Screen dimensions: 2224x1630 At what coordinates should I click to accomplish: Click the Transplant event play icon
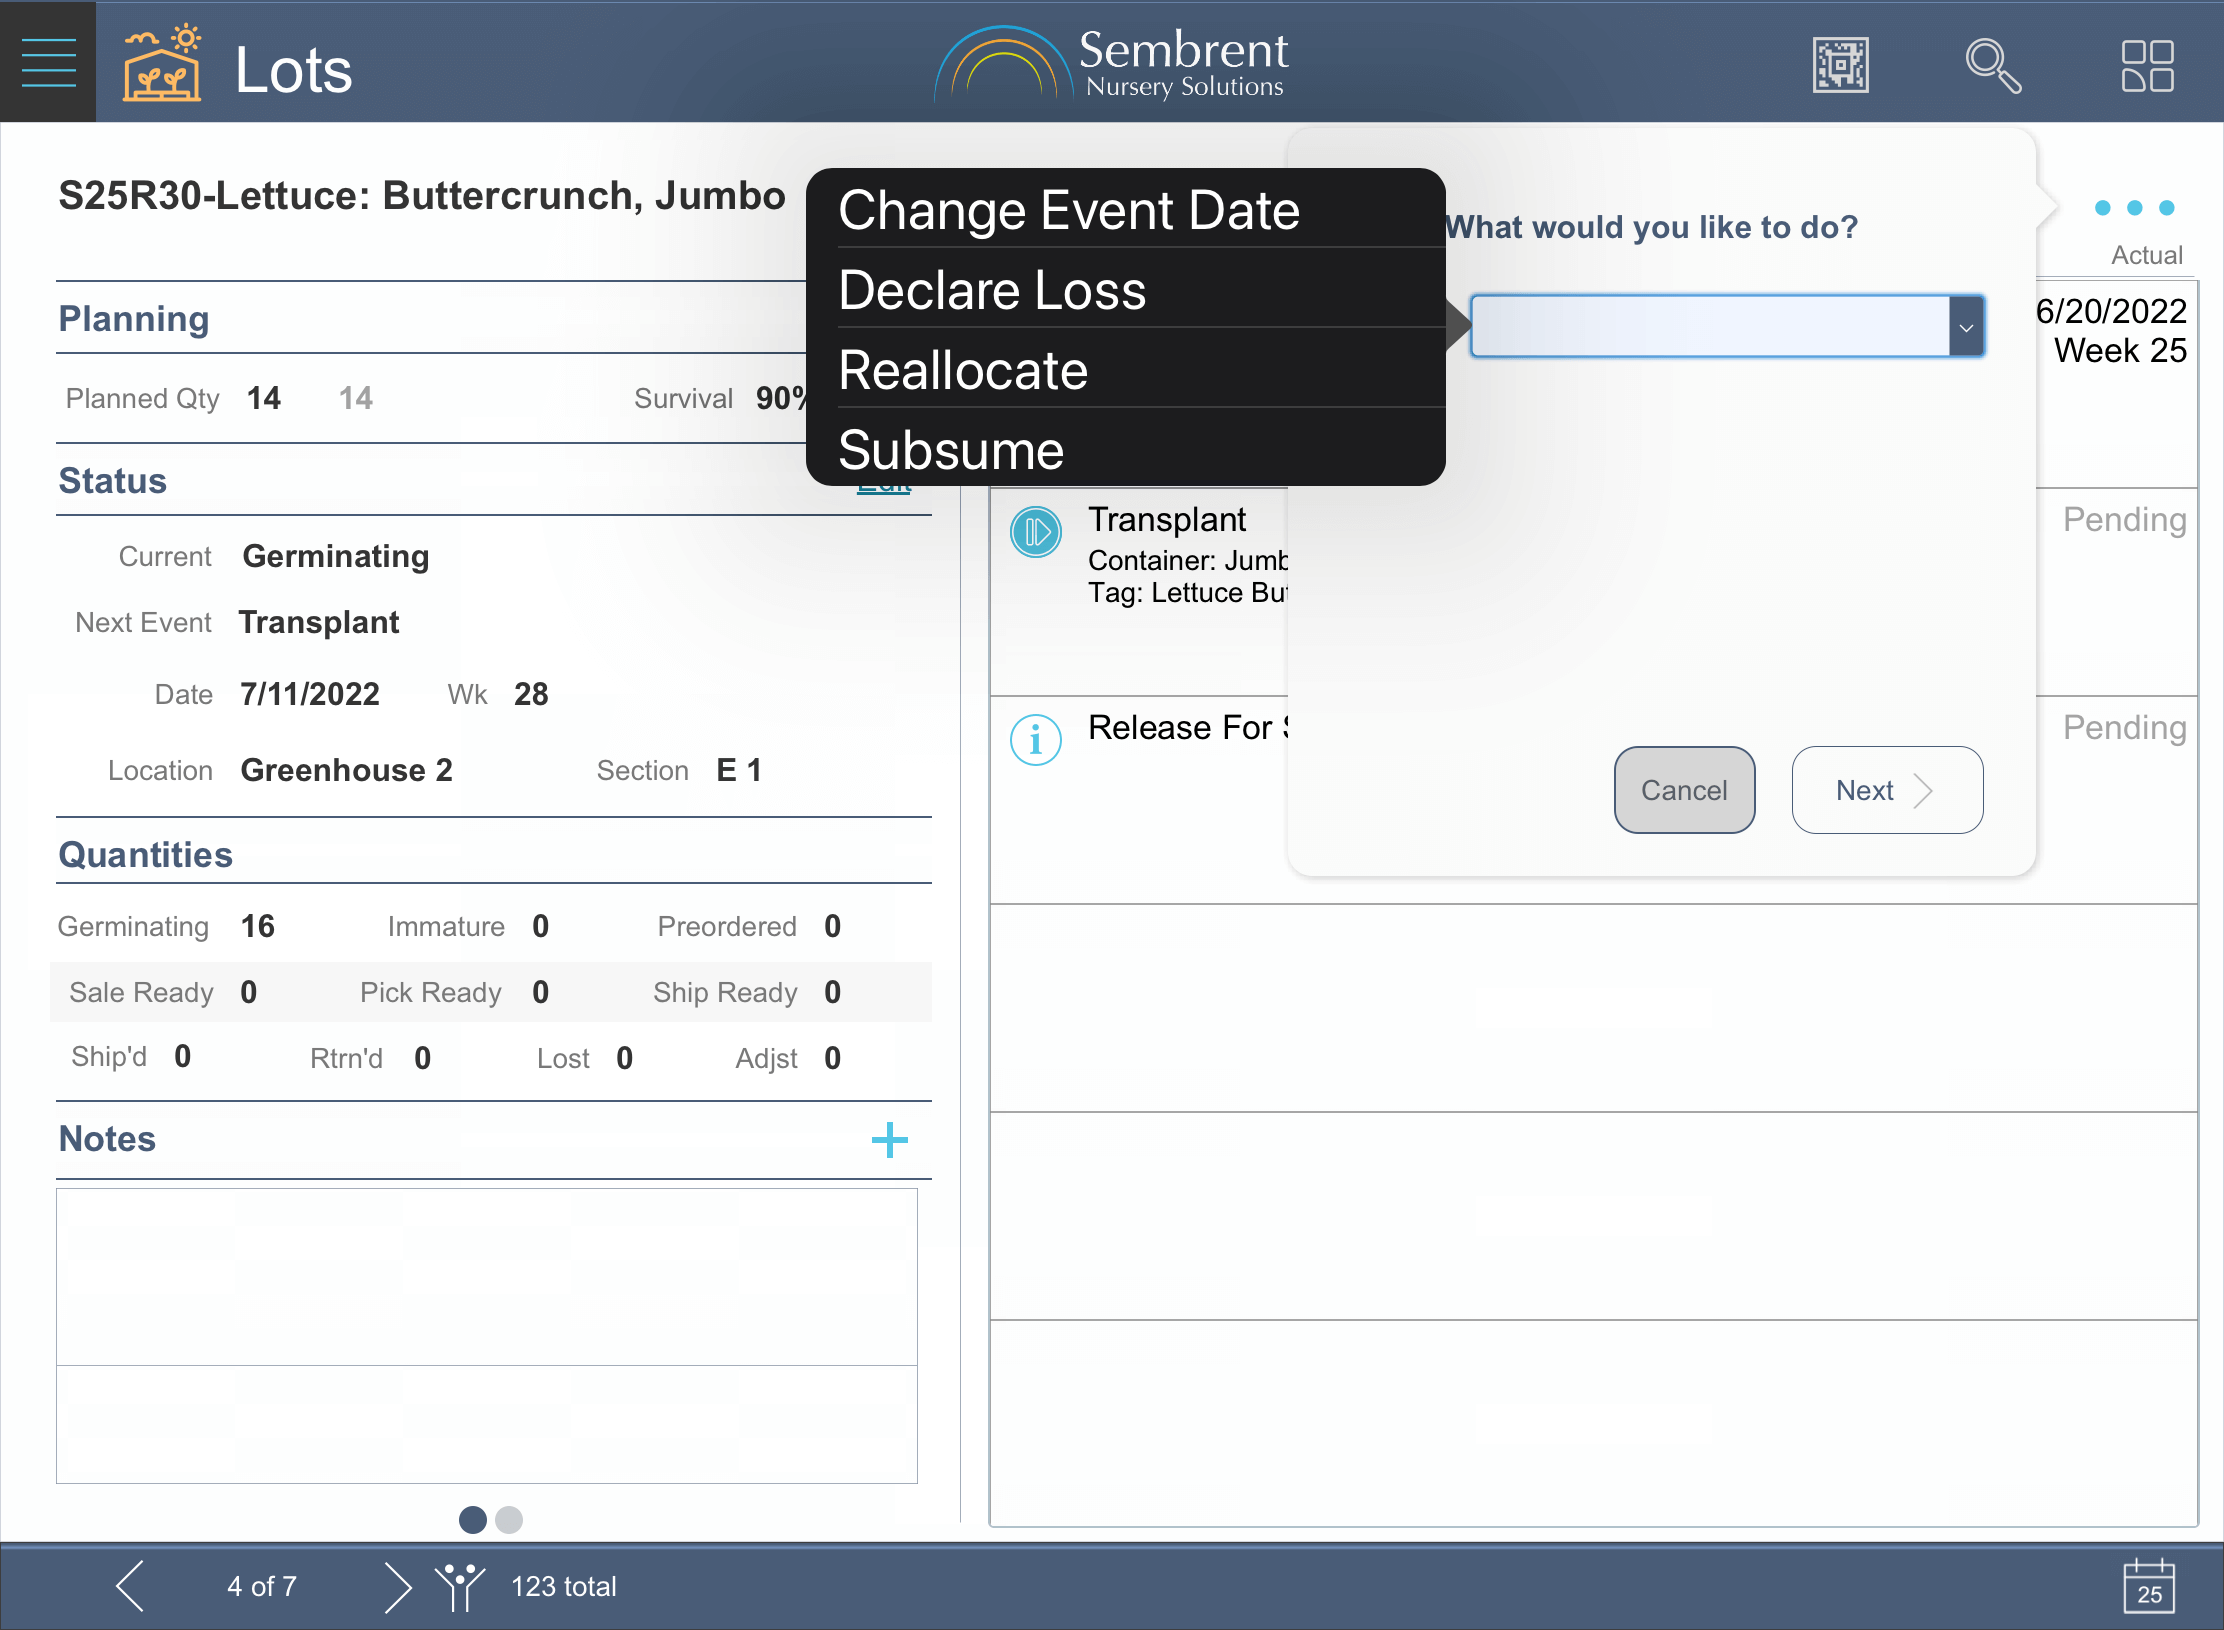[x=1035, y=531]
